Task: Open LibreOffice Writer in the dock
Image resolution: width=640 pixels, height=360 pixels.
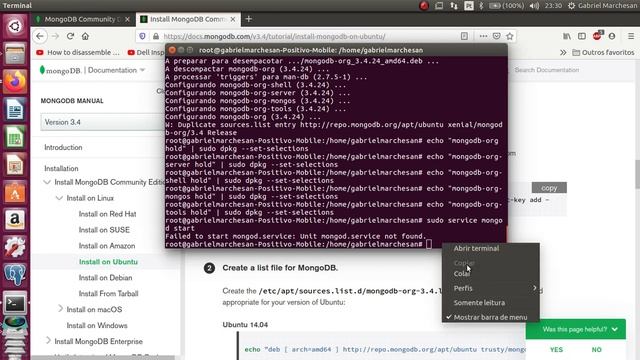Action: pos(15,110)
